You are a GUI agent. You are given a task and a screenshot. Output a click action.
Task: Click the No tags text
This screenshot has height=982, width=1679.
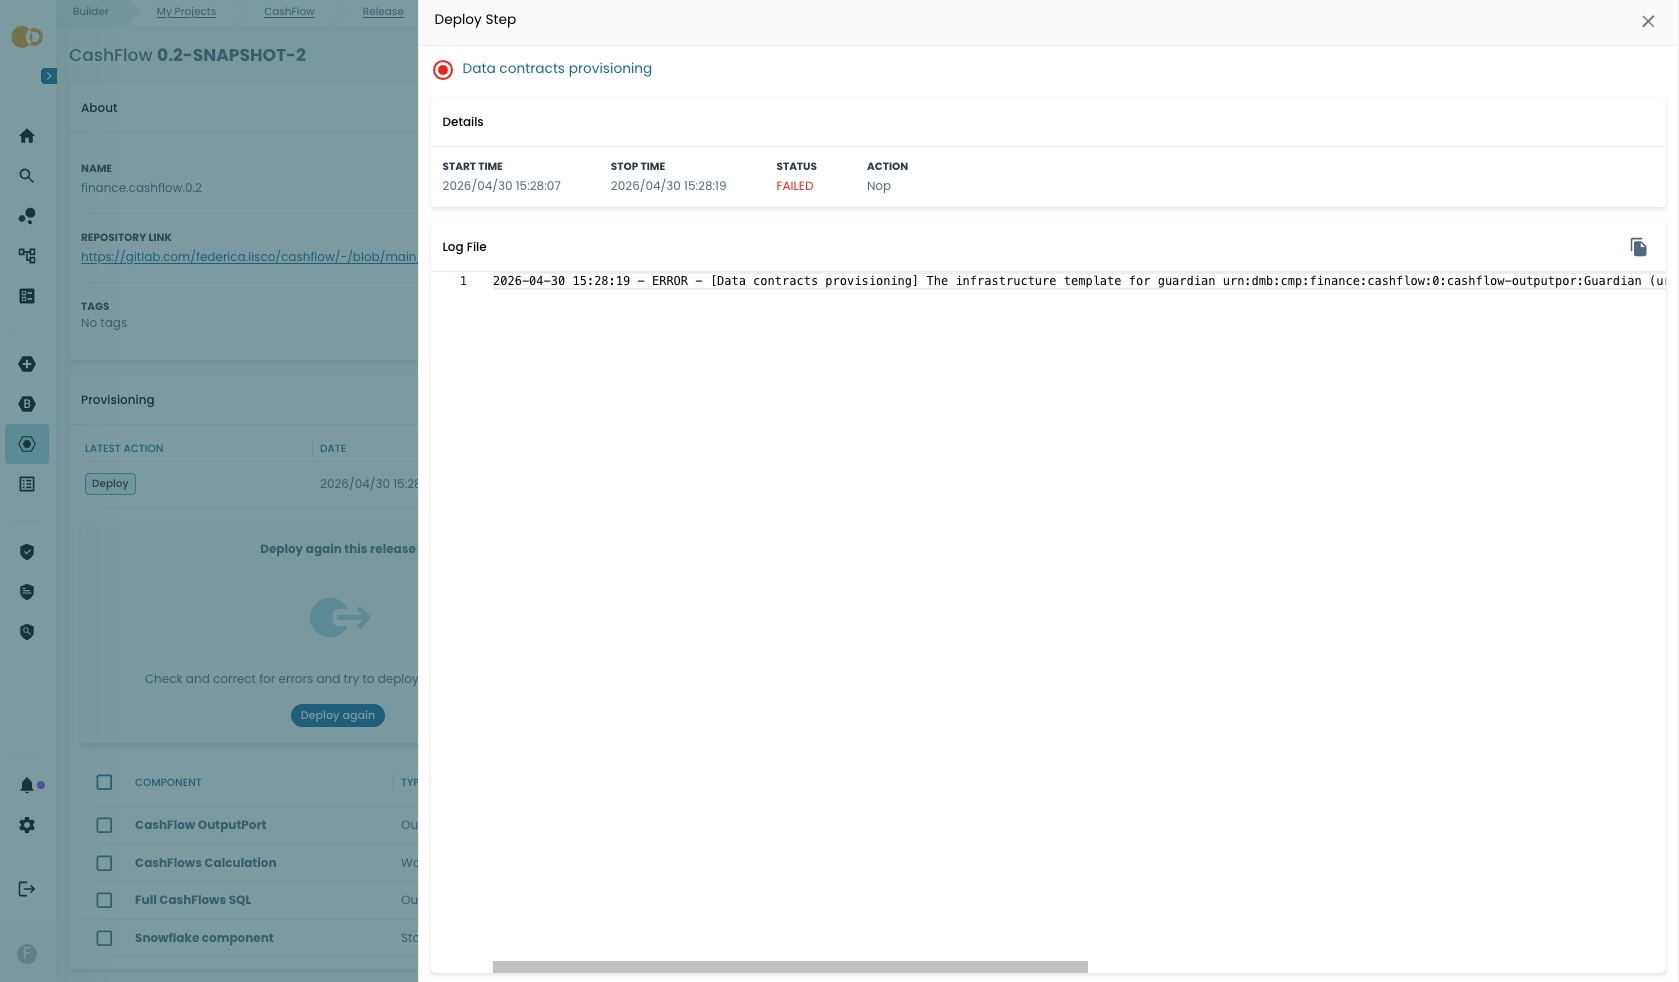pos(104,323)
